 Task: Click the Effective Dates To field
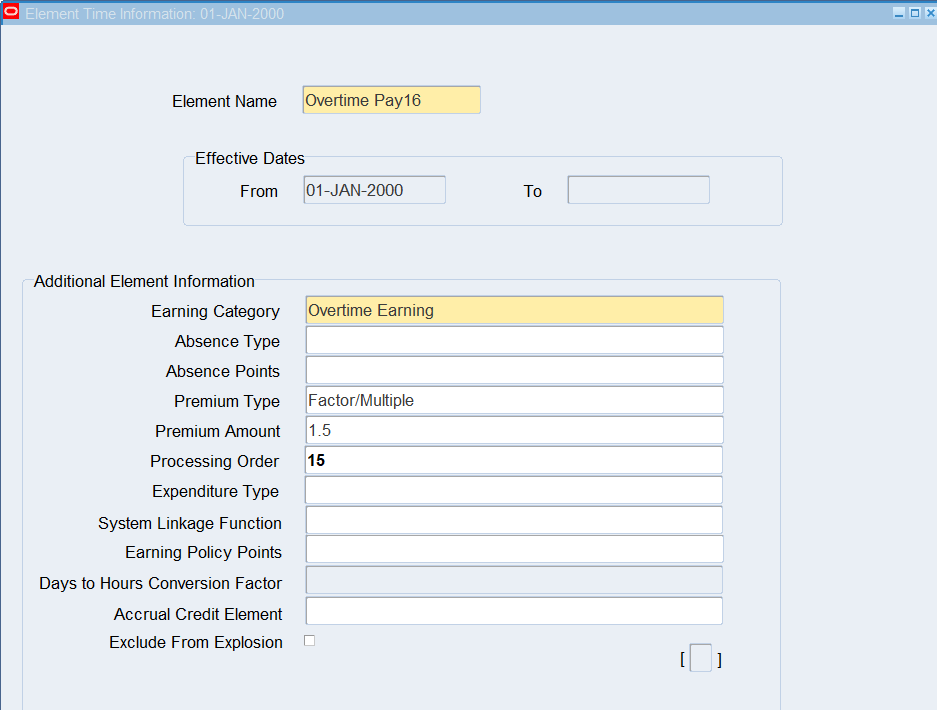click(638, 190)
